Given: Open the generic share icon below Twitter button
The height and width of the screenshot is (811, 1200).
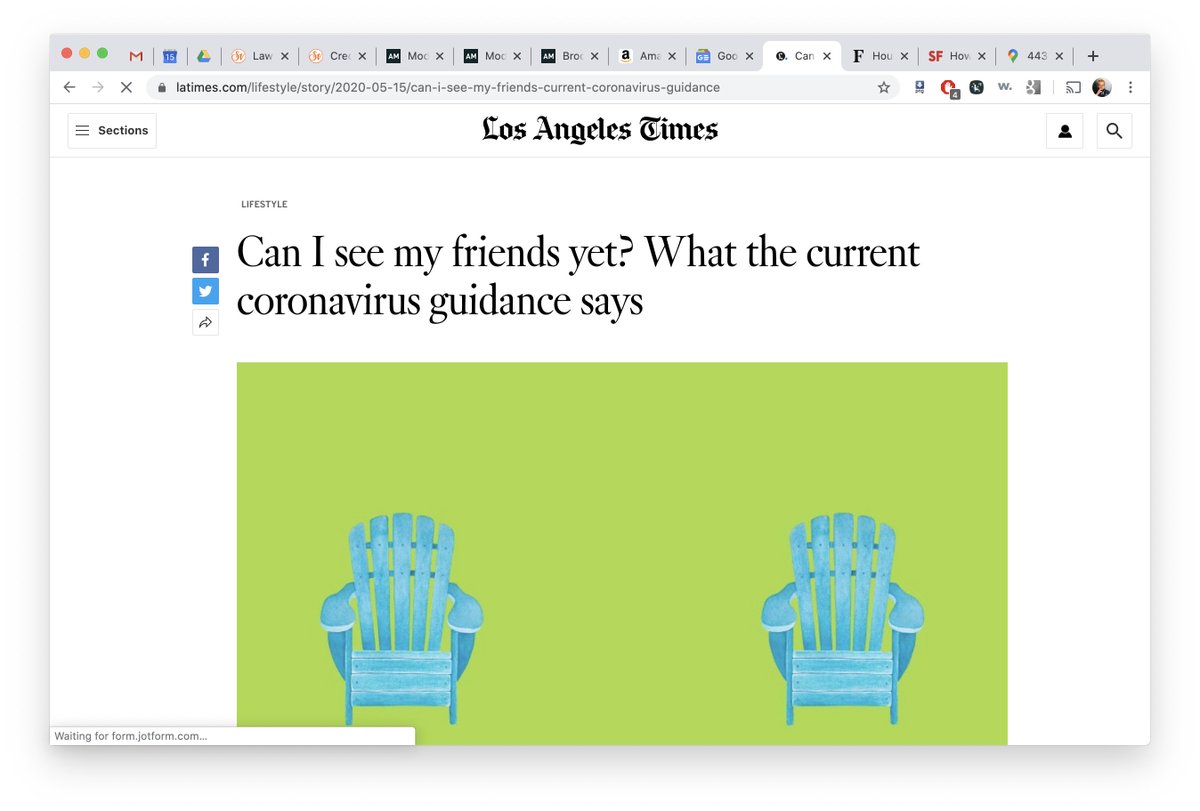Looking at the screenshot, I should click(205, 322).
